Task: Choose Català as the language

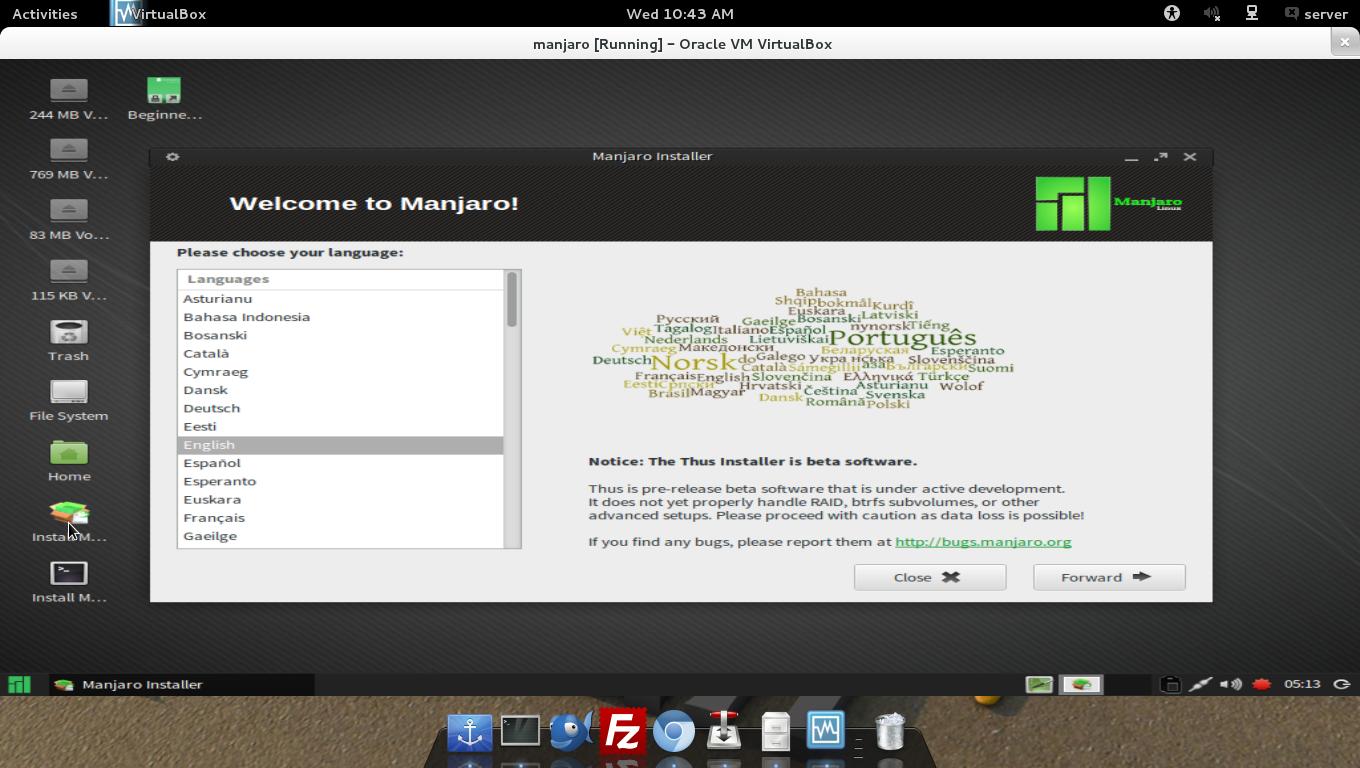Action: (341, 353)
